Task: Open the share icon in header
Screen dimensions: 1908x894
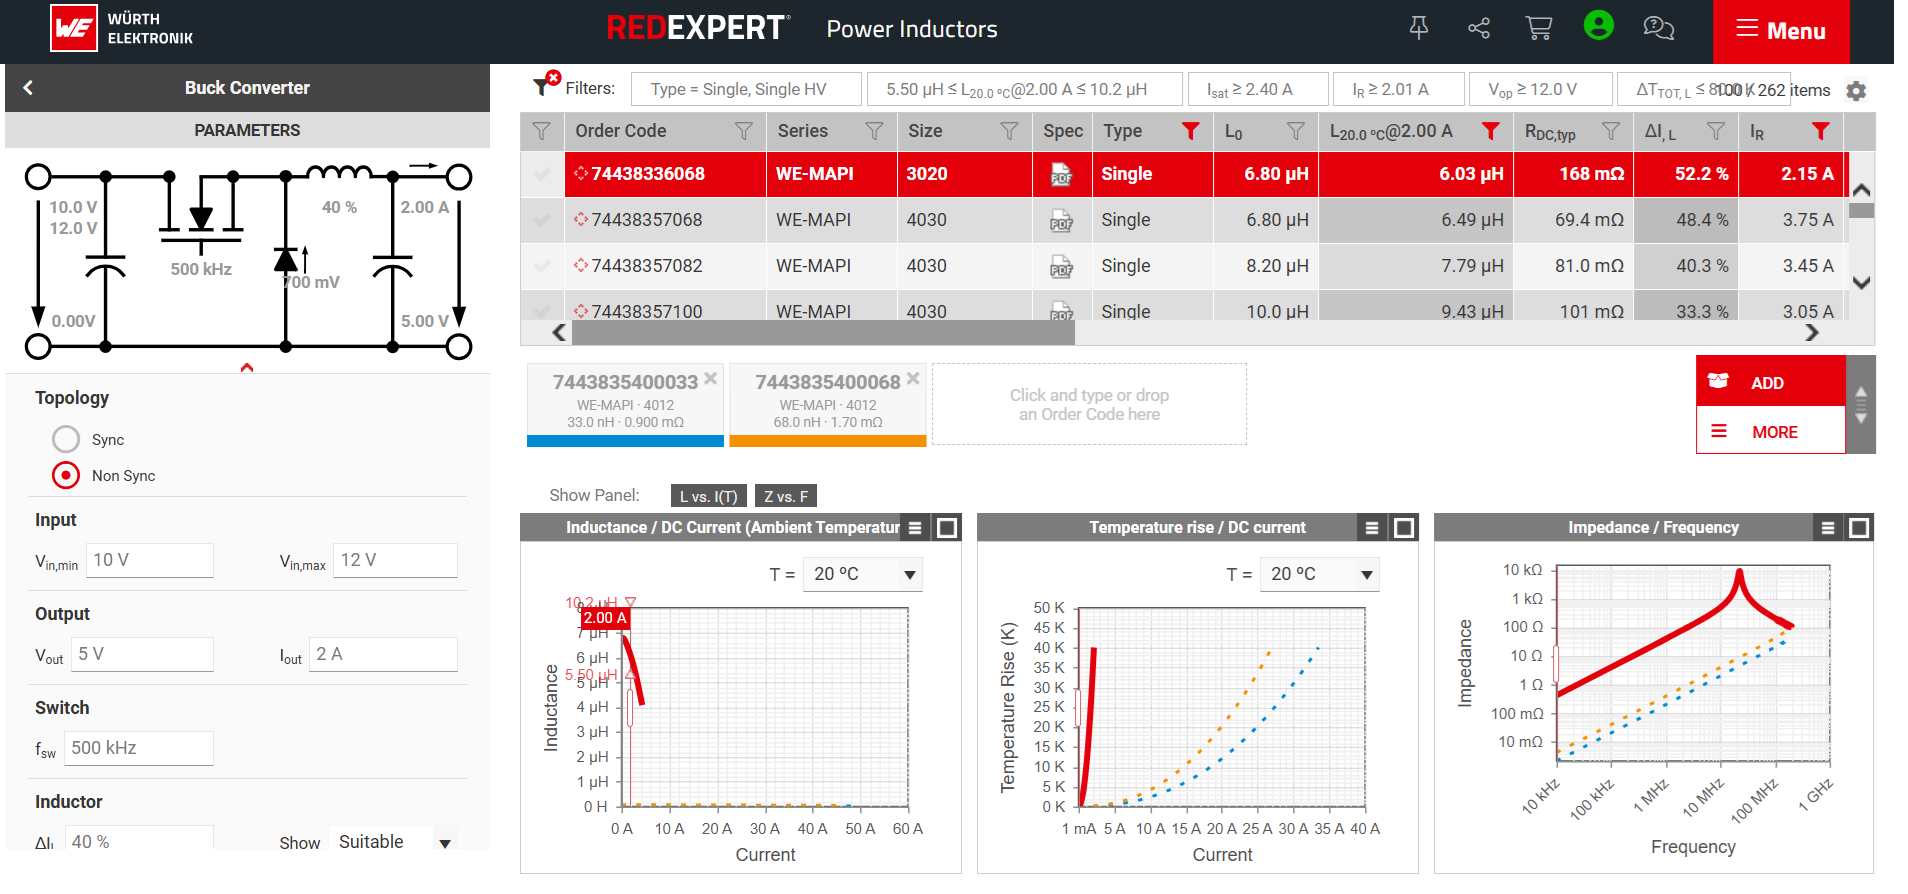Action: pyautogui.click(x=1478, y=28)
